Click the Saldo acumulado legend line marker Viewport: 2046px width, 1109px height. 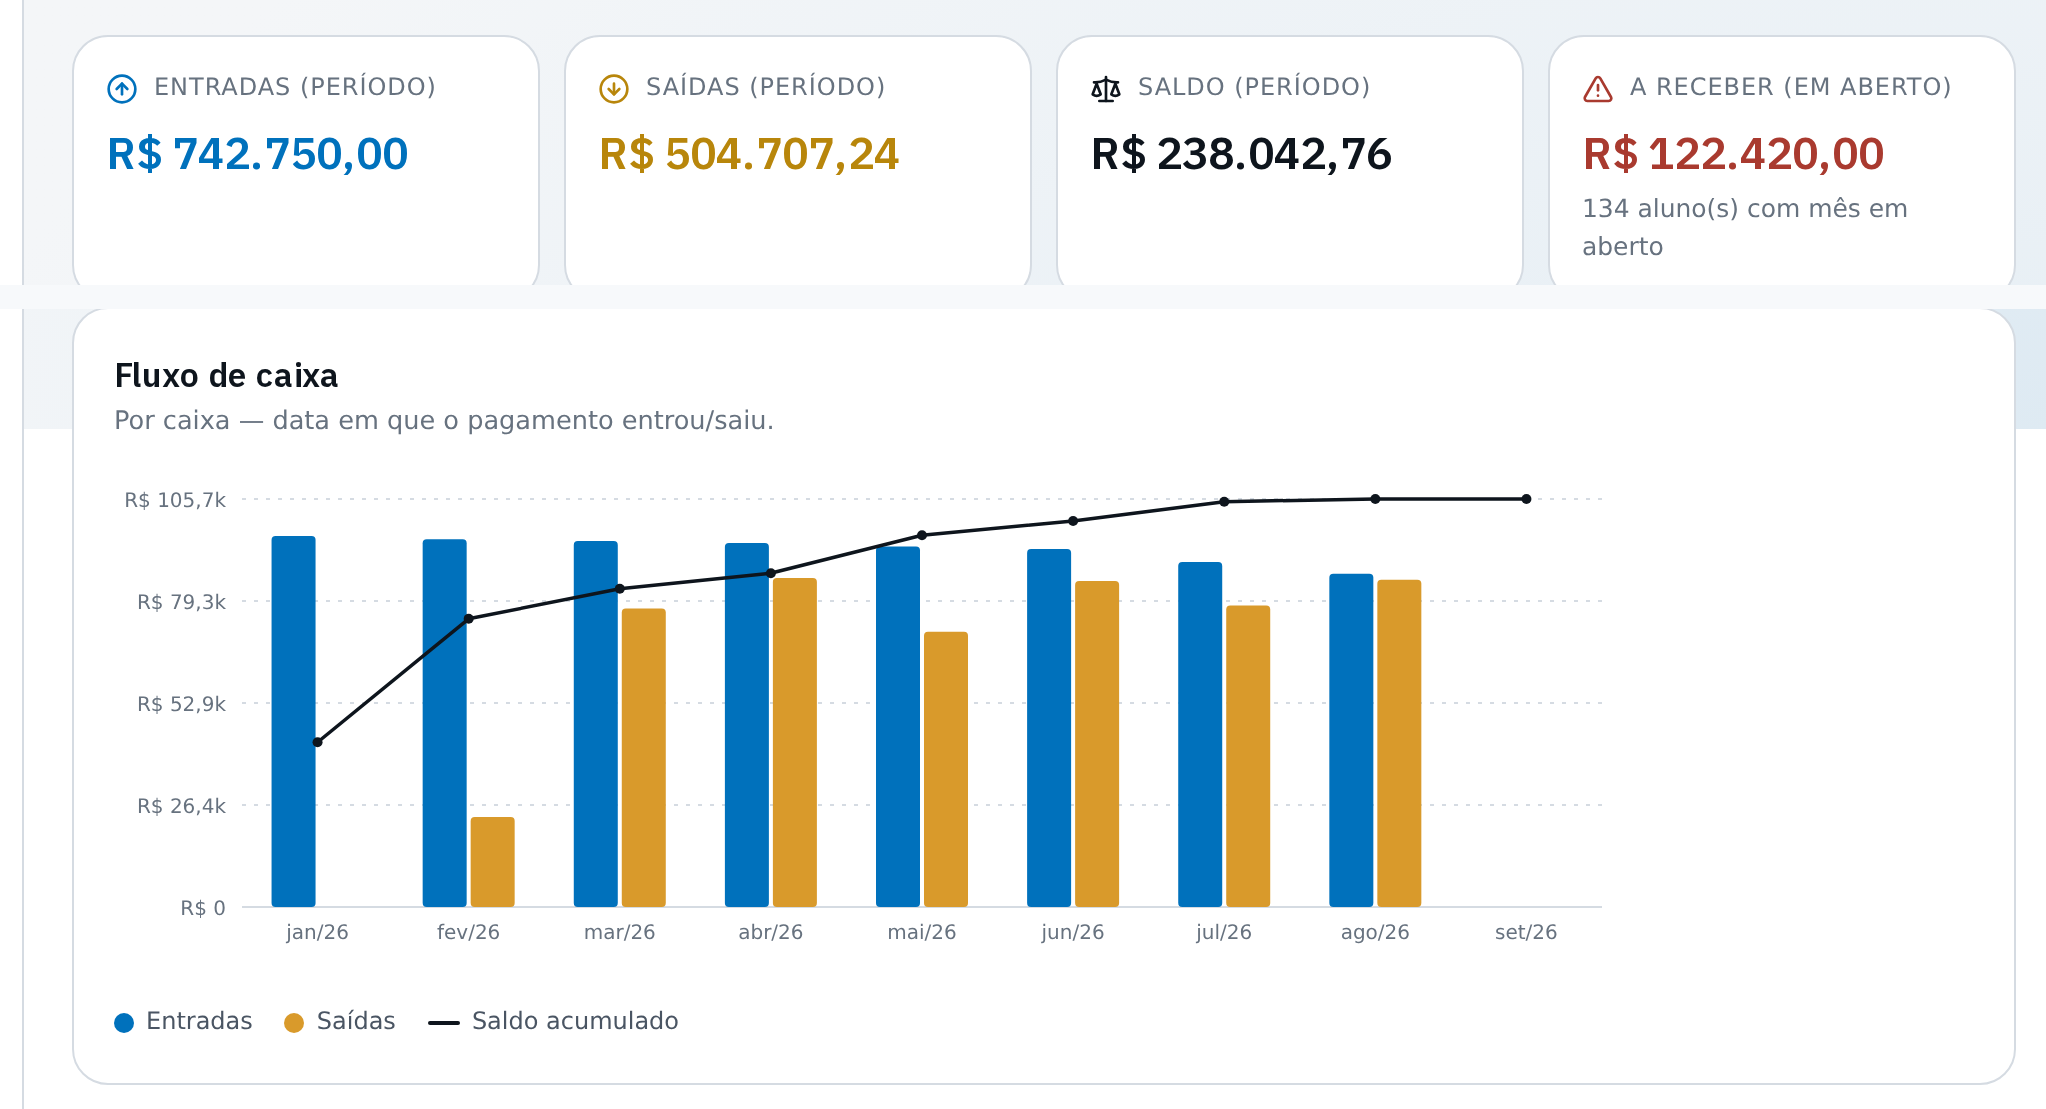(443, 1022)
